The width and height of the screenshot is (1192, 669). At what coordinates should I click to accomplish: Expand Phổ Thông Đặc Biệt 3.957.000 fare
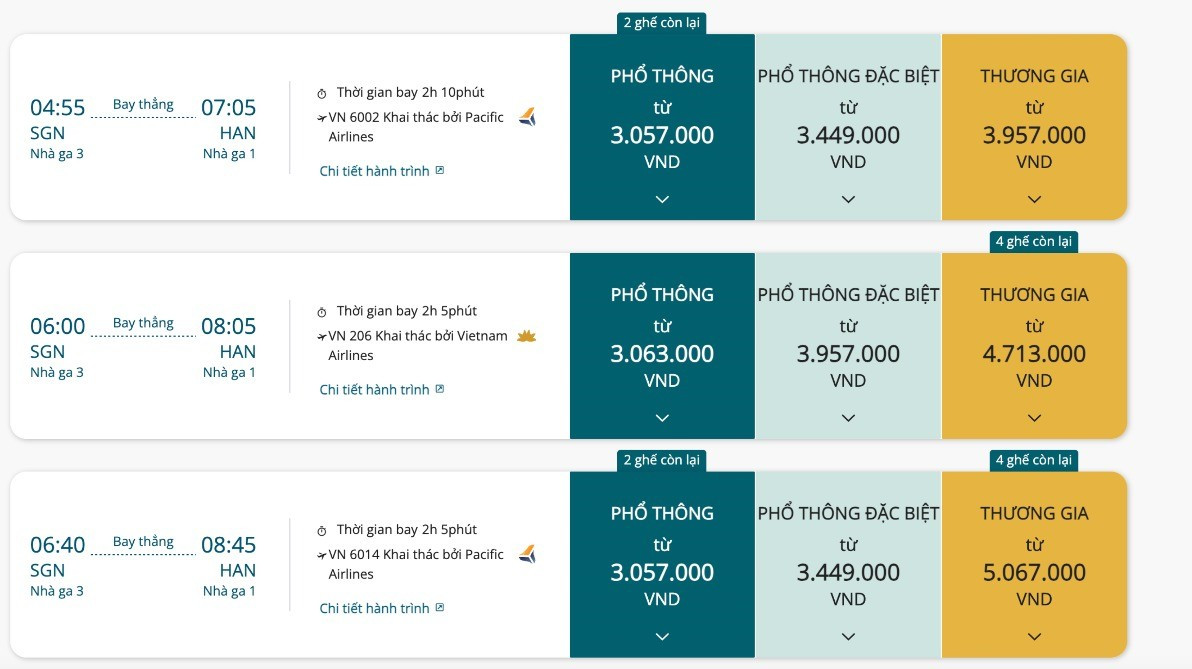pyautogui.click(x=848, y=418)
